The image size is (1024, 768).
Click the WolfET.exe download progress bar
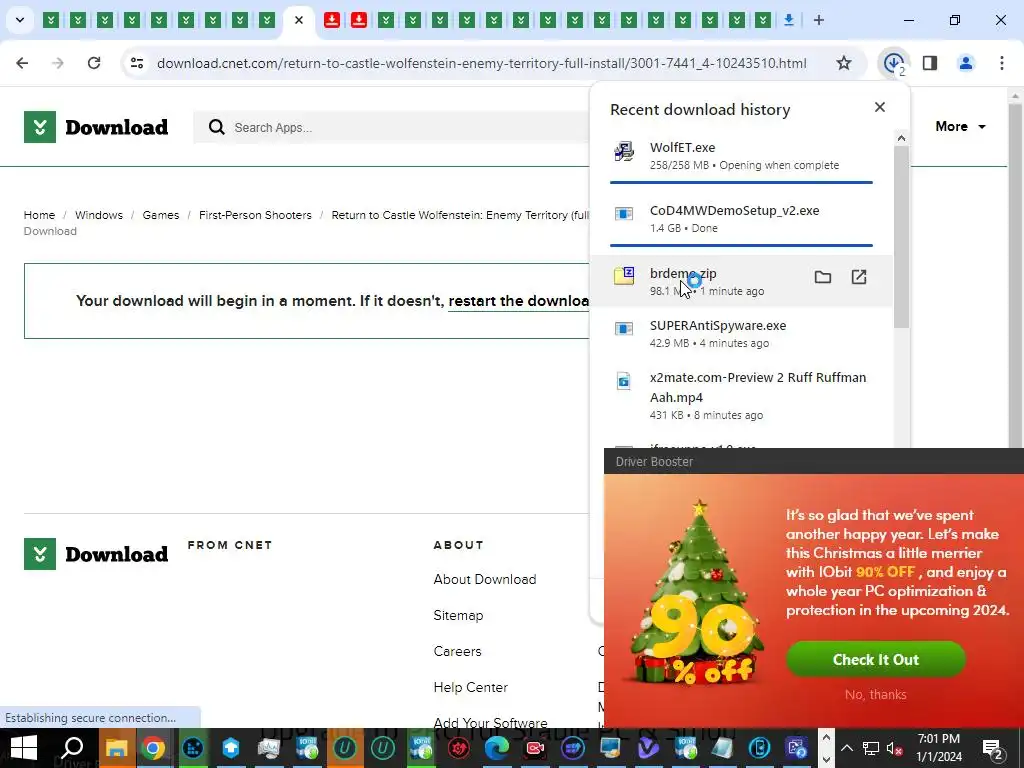tap(741, 182)
